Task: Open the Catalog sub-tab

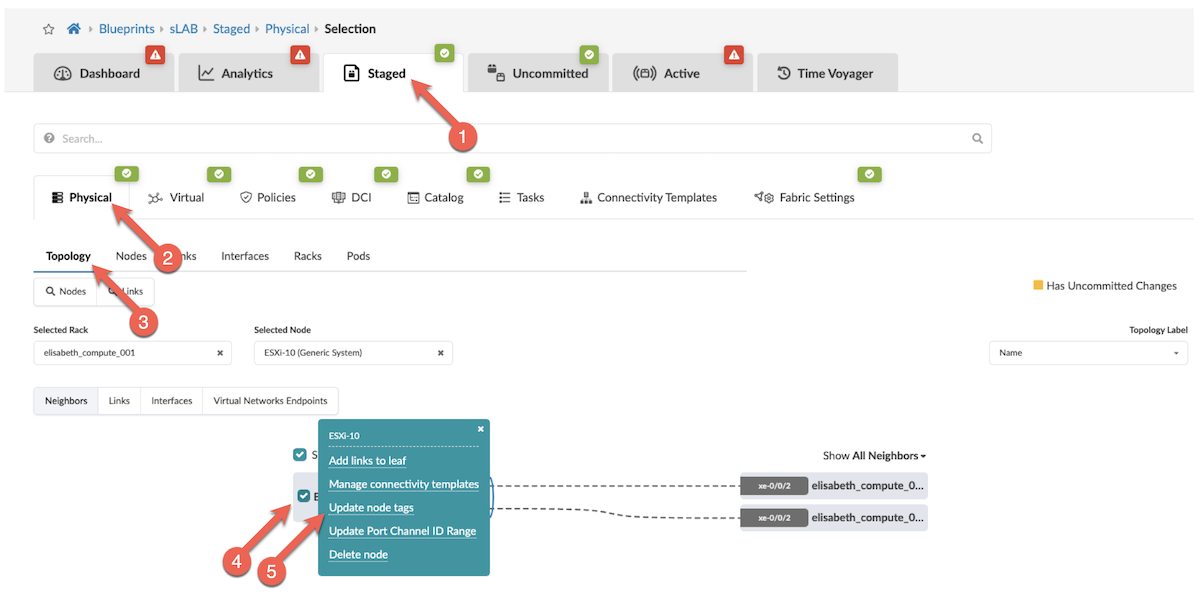Action: 436,197
